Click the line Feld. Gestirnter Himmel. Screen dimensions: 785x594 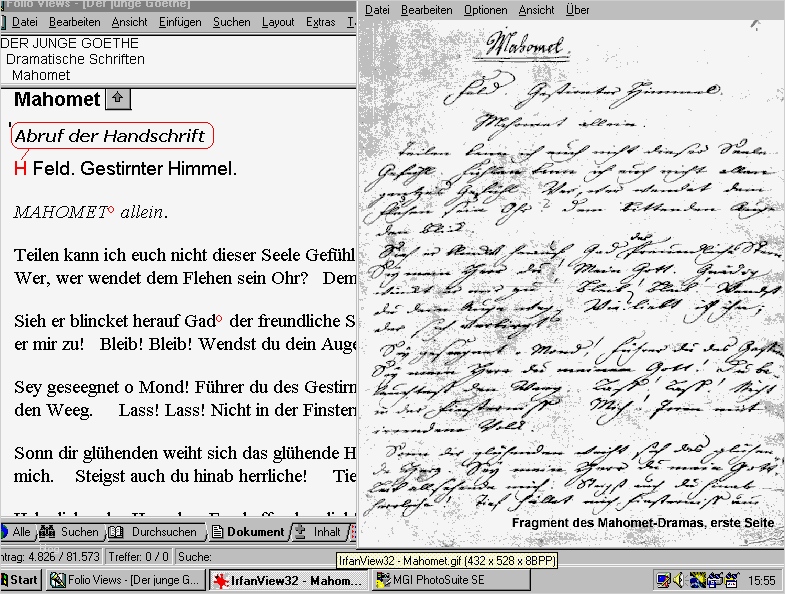[135, 168]
